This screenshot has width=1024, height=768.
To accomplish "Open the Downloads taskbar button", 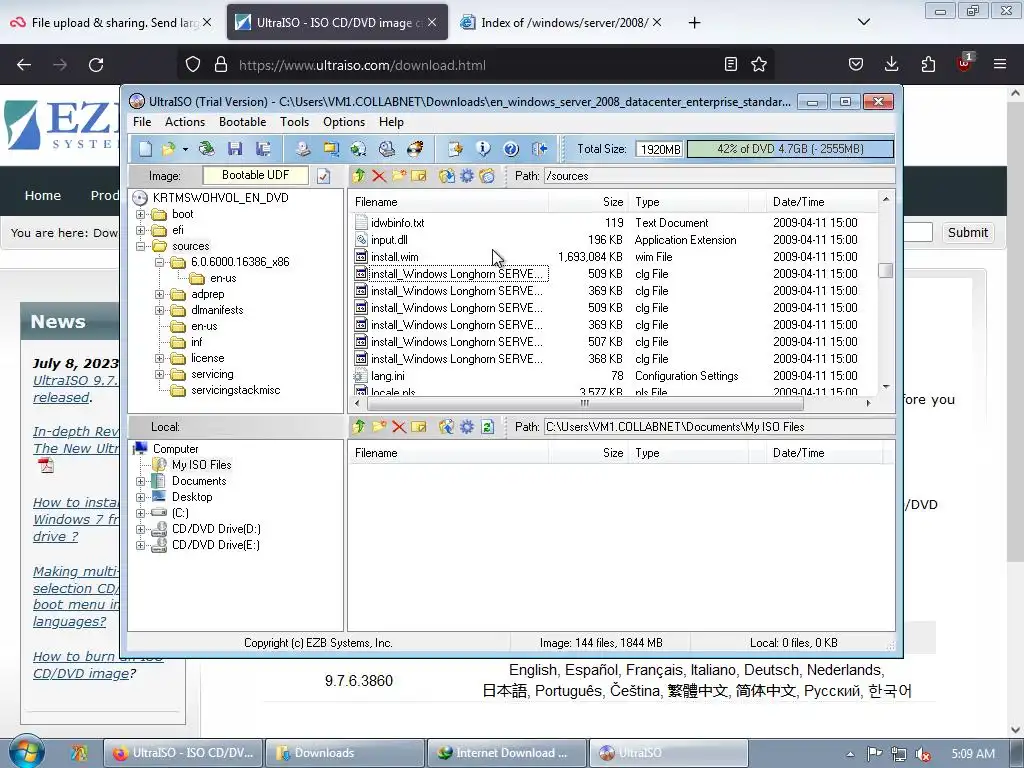I will [x=345, y=753].
